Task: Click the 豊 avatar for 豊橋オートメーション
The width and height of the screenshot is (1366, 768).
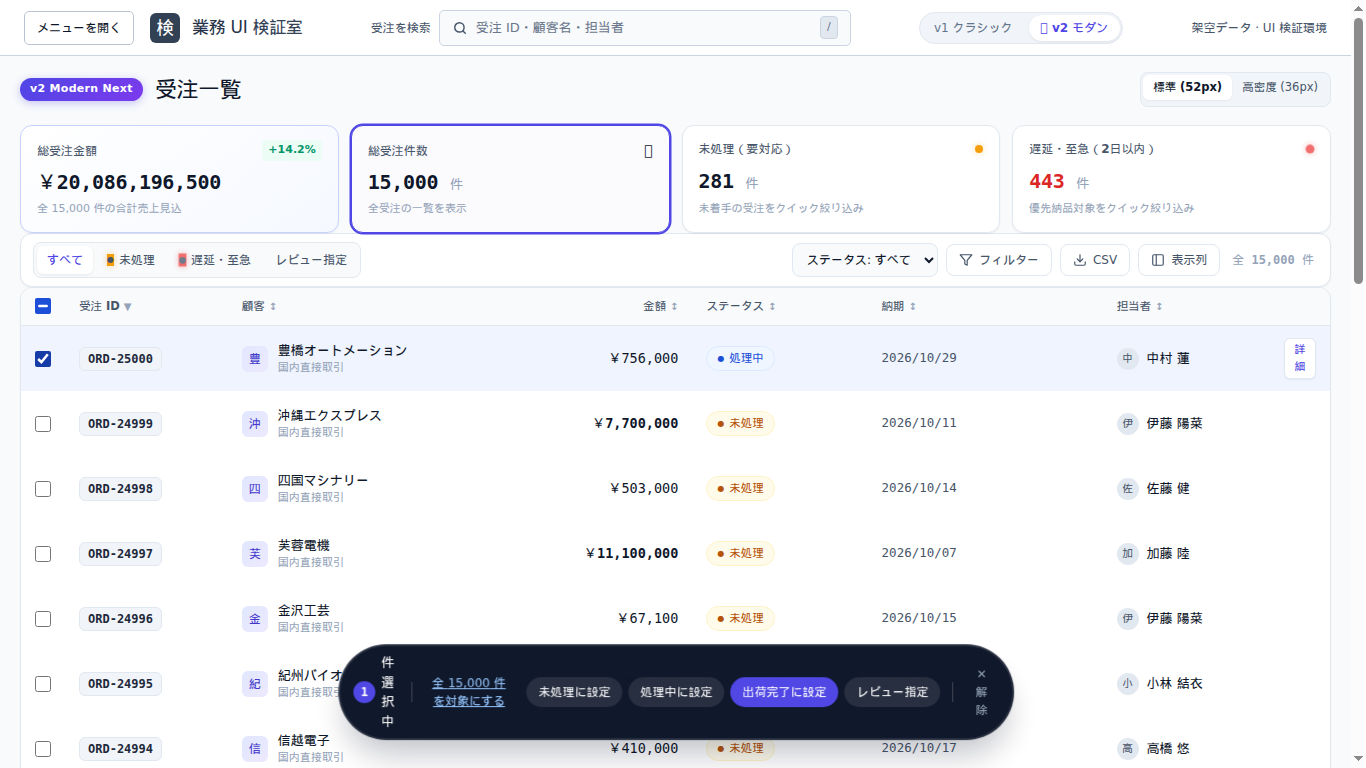Action: pos(255,359)
